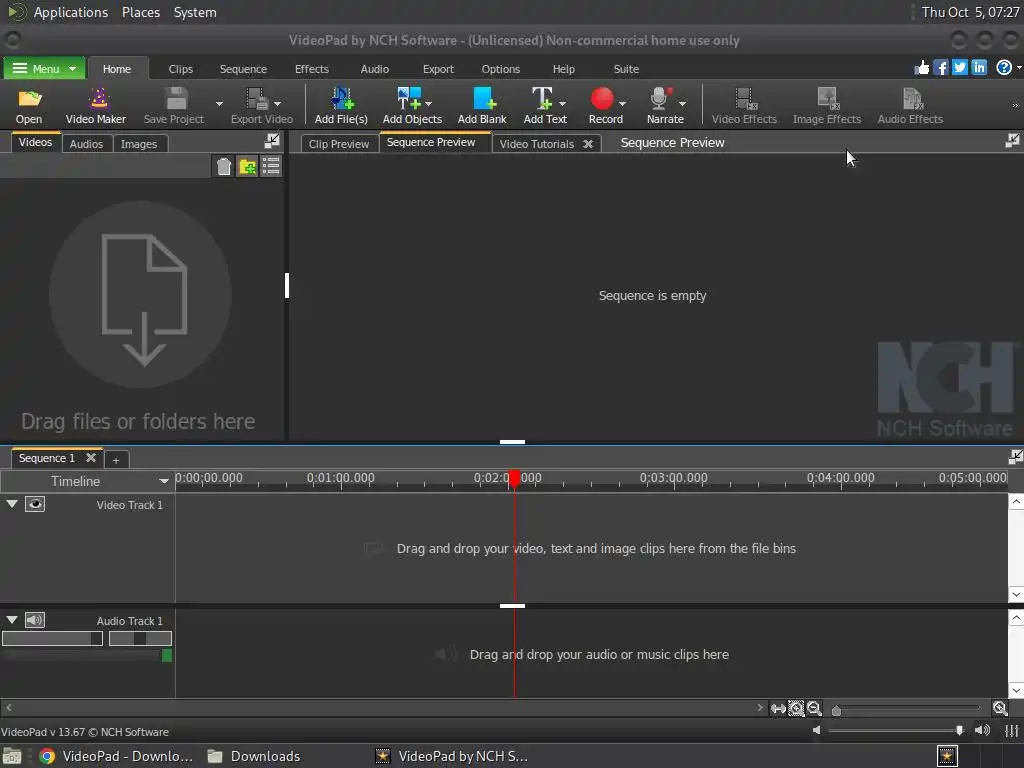The width and height of the screenshot is (1024, 768).
Task: Click the list view icon in bin
Action: pyautogui.click(x=271, y=166)
